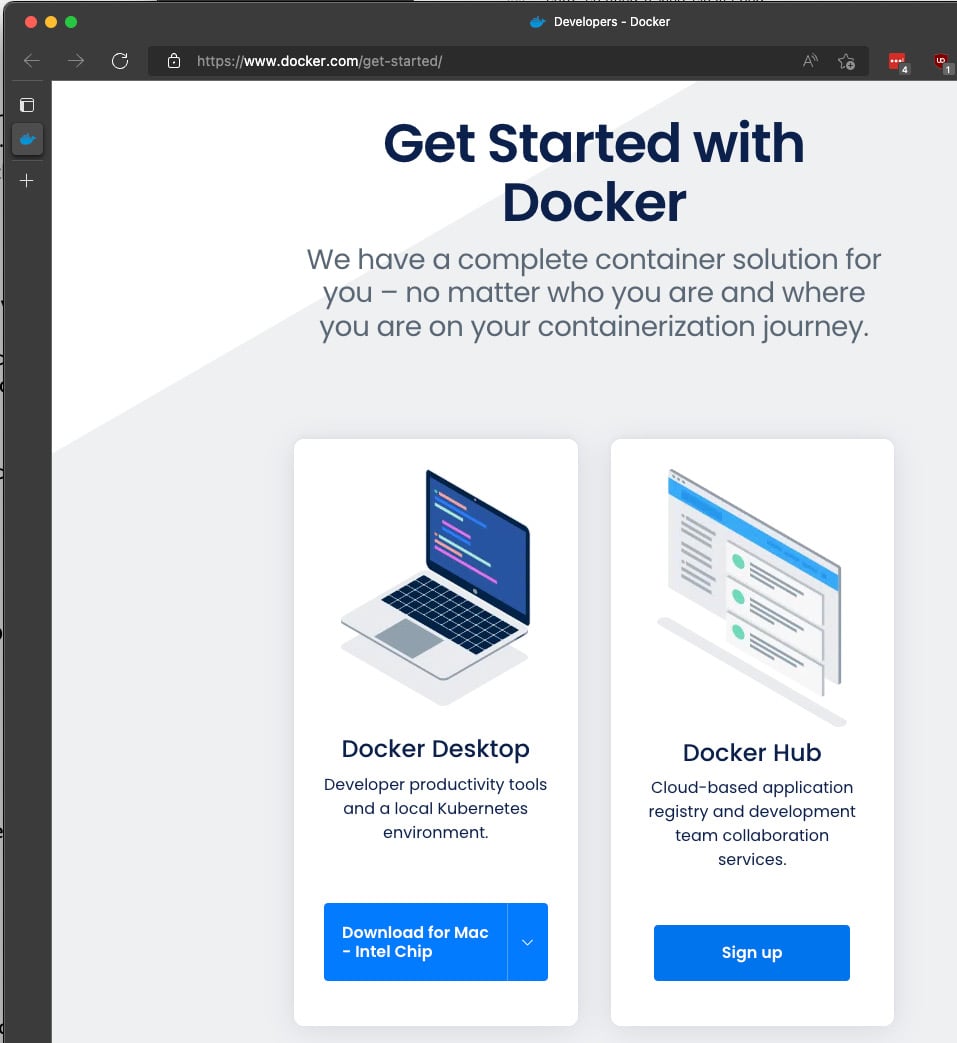The image size is (957, 1043).
Task: Go forward to the next page
Action: pyautogui.click(x=76, y=61)
